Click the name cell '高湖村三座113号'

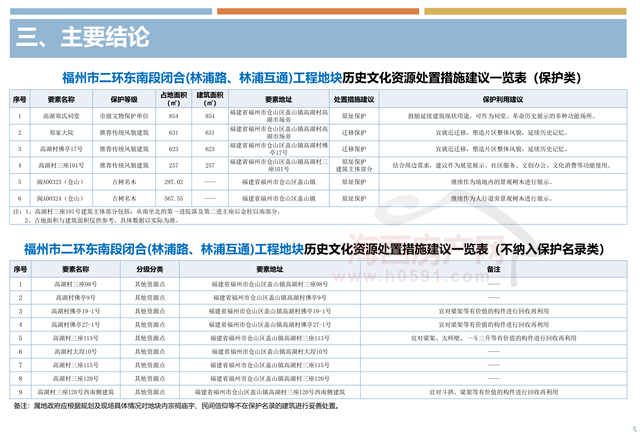(x=76, y=338)
